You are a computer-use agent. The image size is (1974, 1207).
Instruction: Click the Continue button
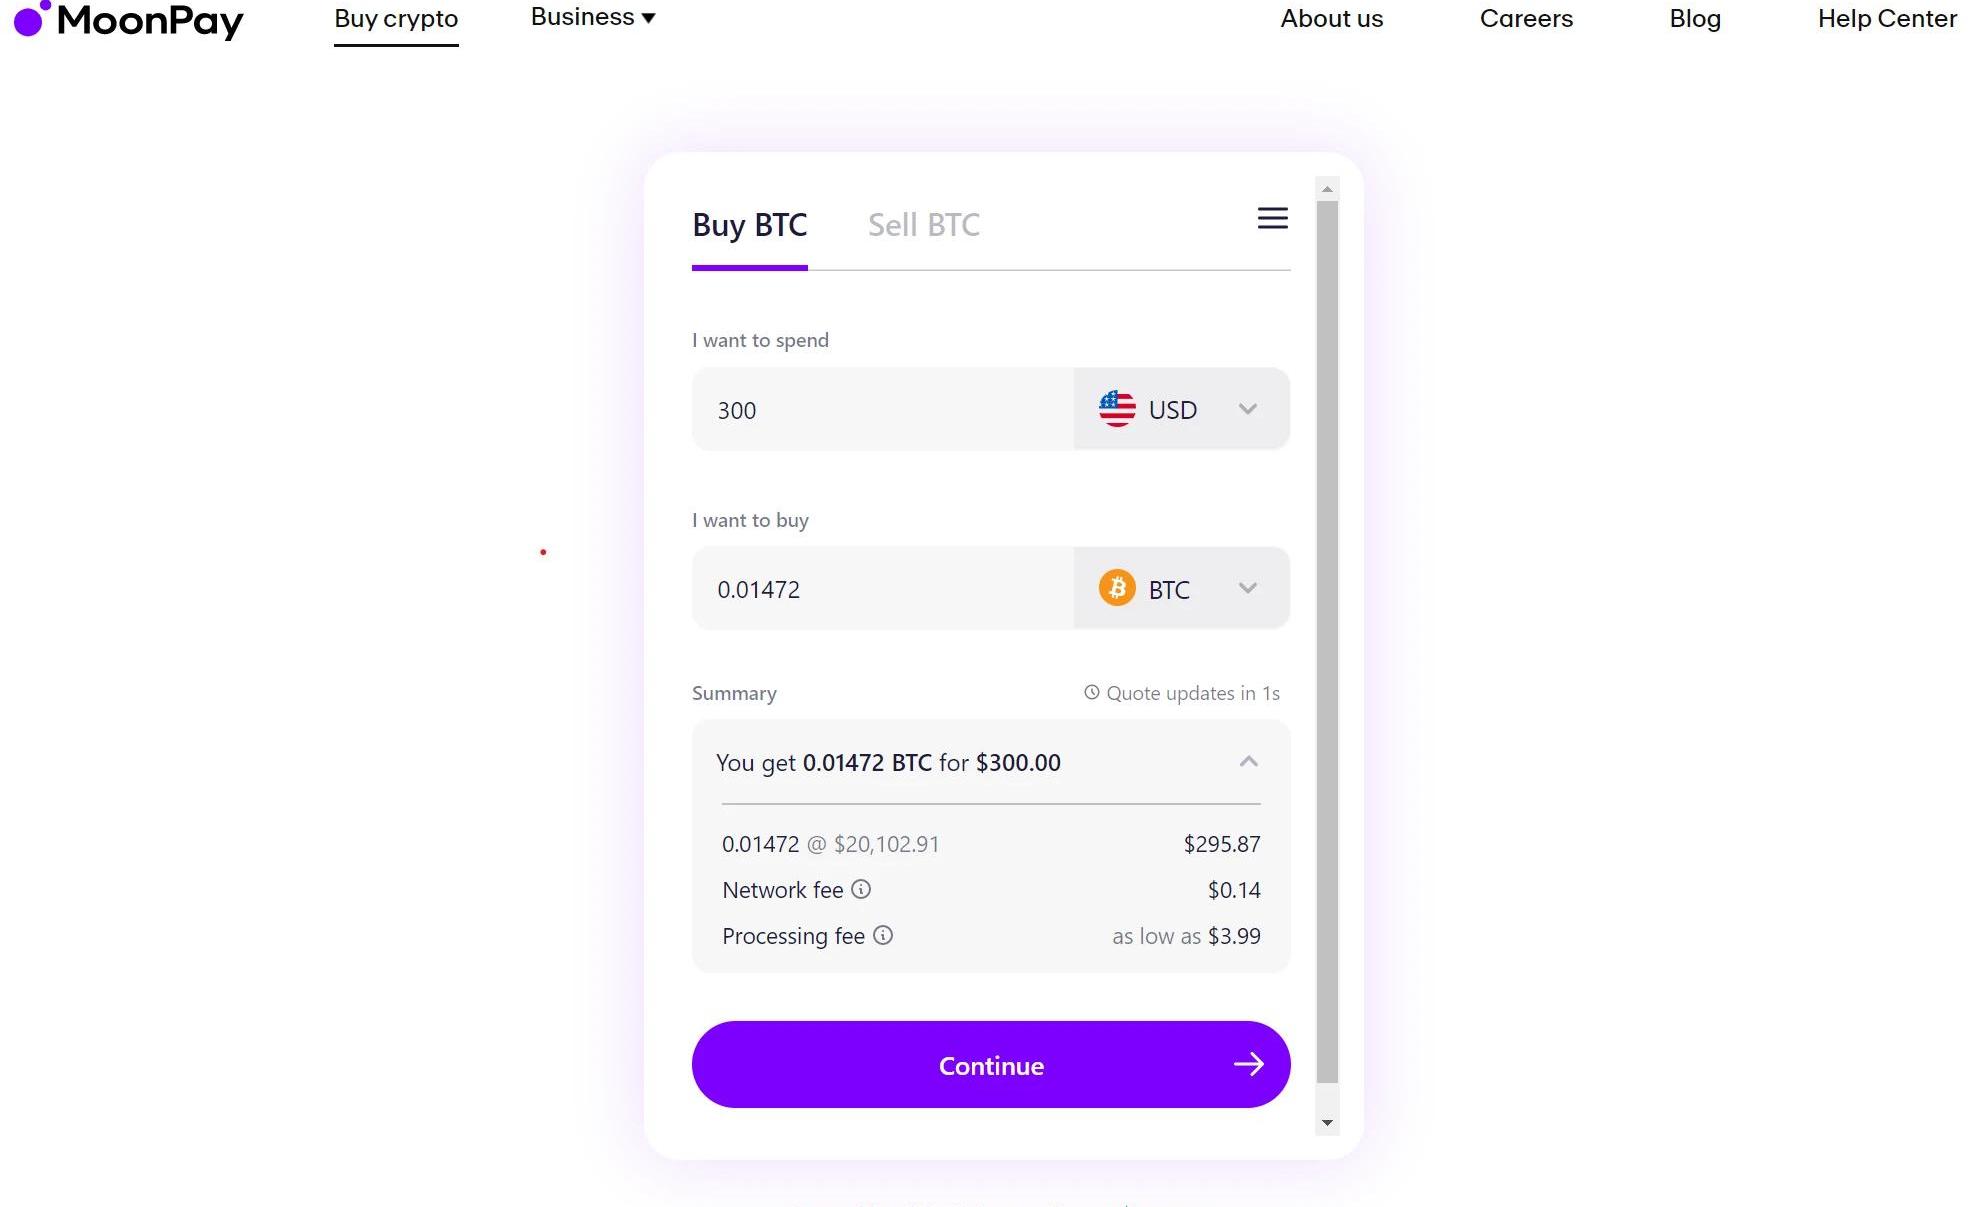991,1064
